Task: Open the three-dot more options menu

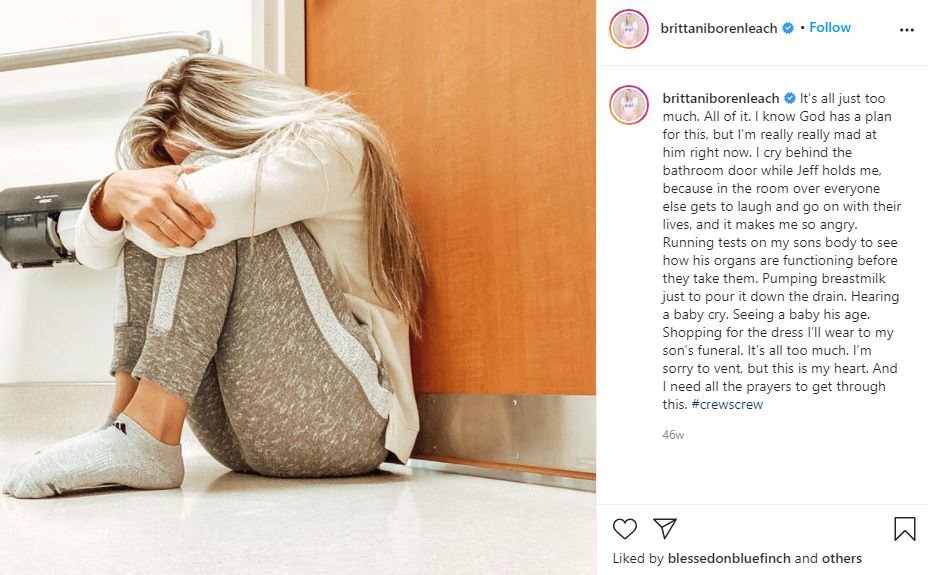Action: click(906, 30)
